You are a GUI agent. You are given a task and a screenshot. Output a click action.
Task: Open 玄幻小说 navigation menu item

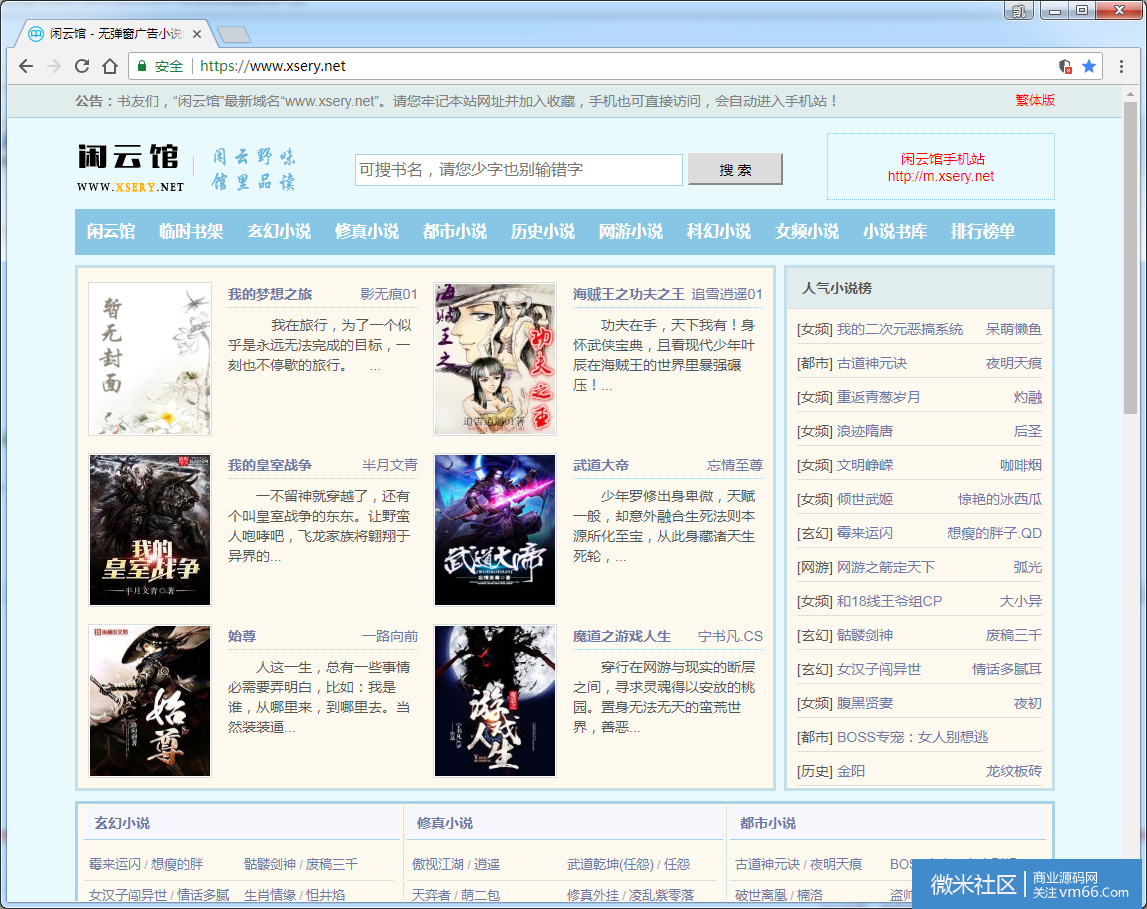pyautogui.click(x=279, y=232)
